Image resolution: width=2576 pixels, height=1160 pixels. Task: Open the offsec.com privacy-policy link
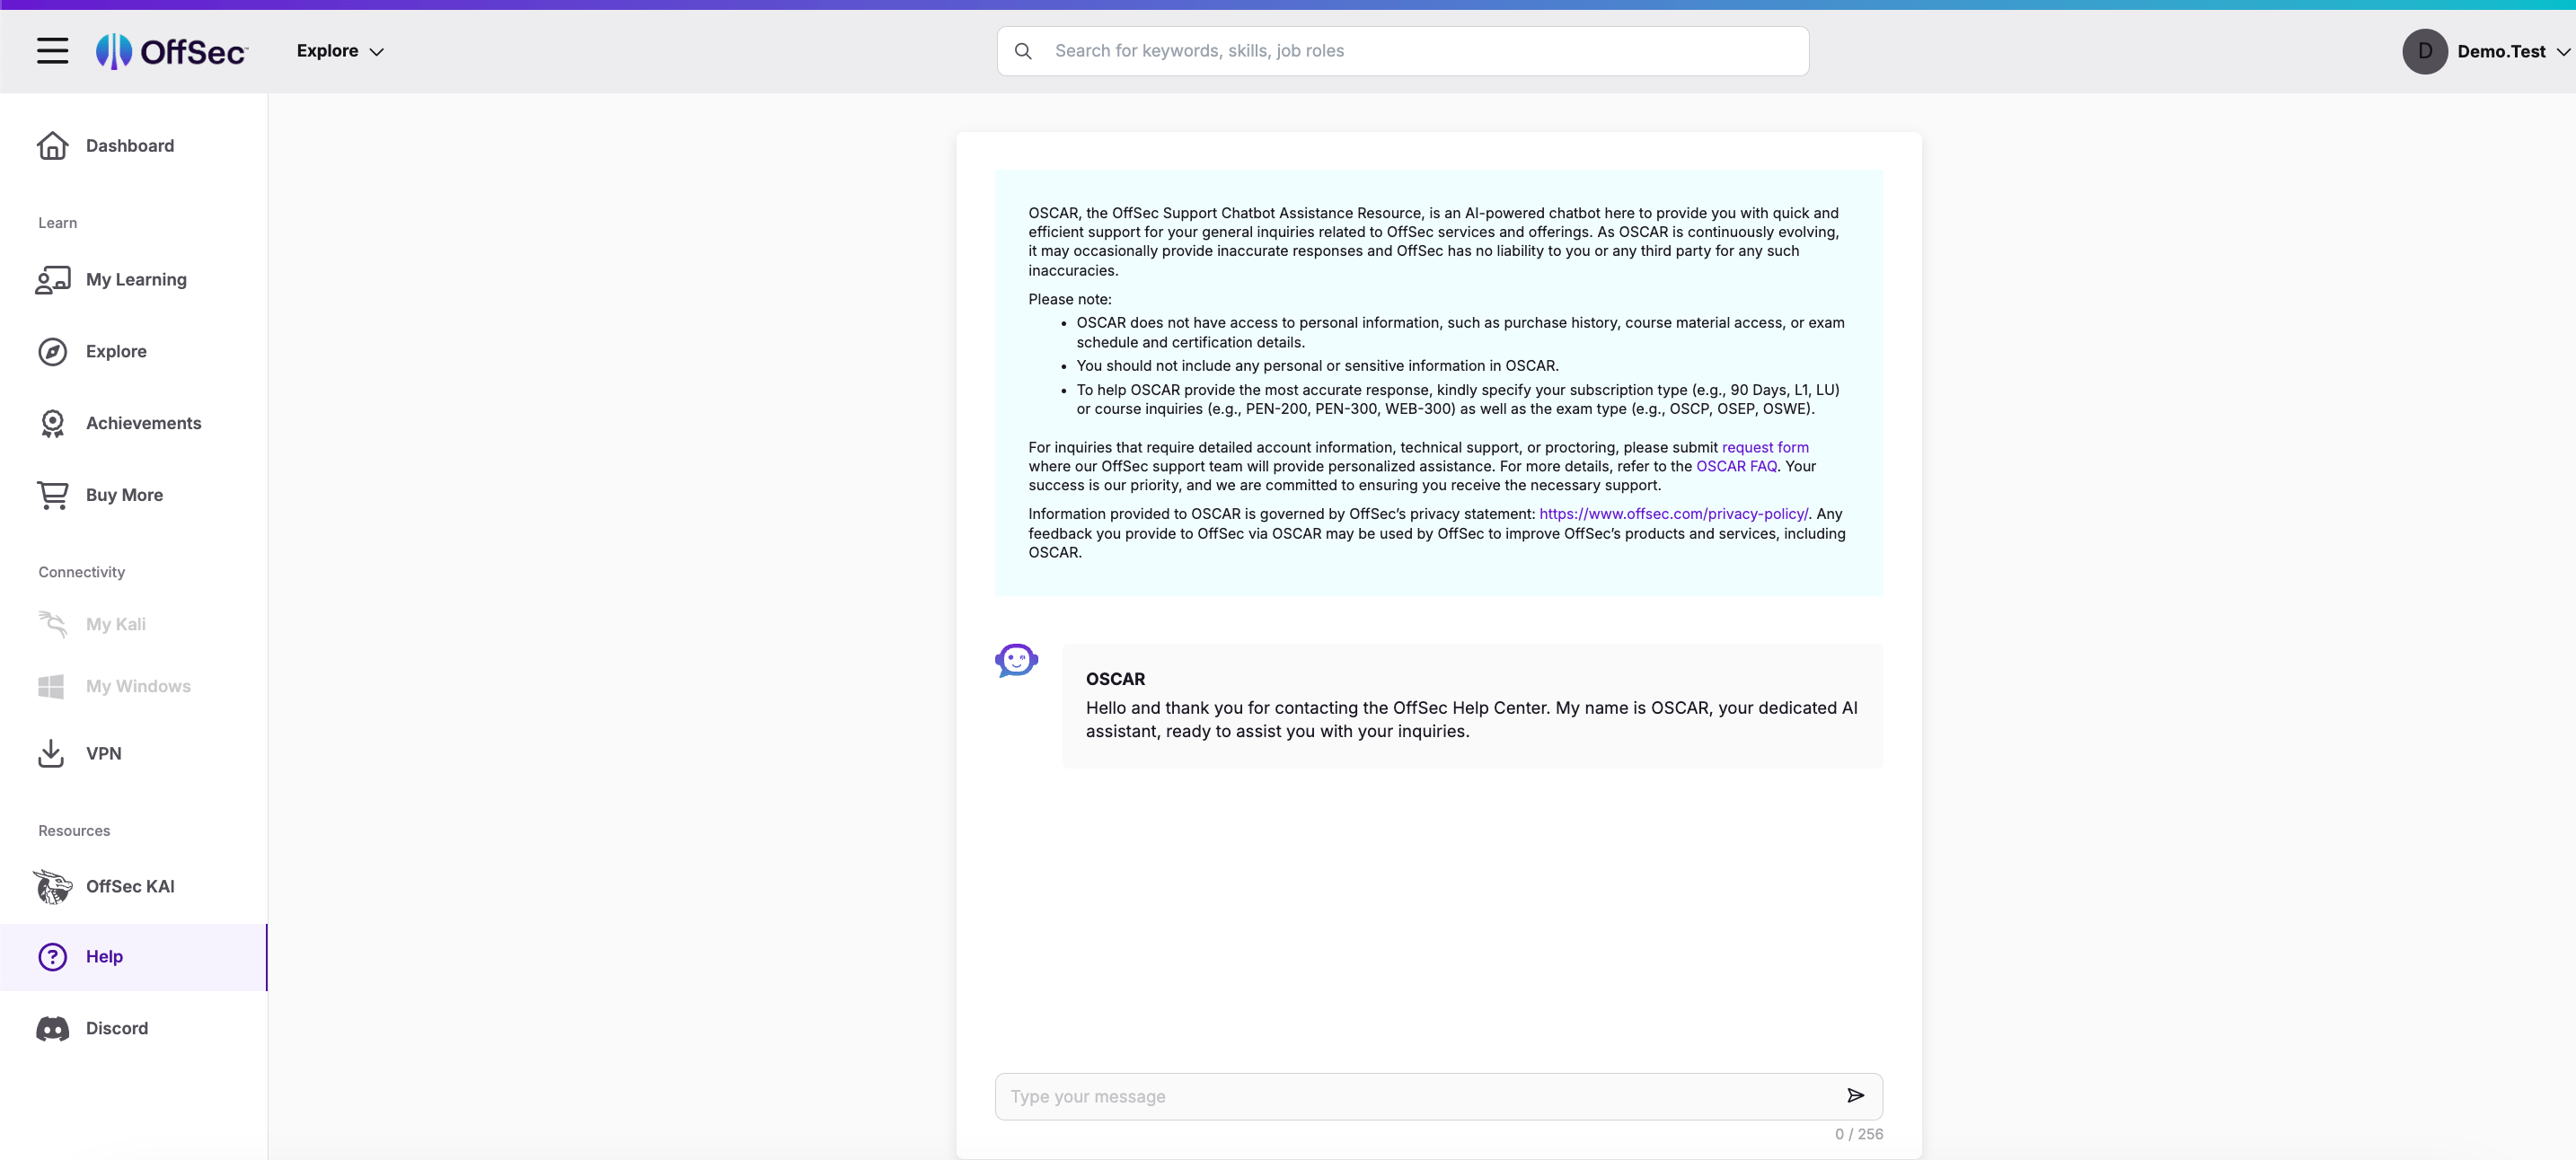[1673, 514]
